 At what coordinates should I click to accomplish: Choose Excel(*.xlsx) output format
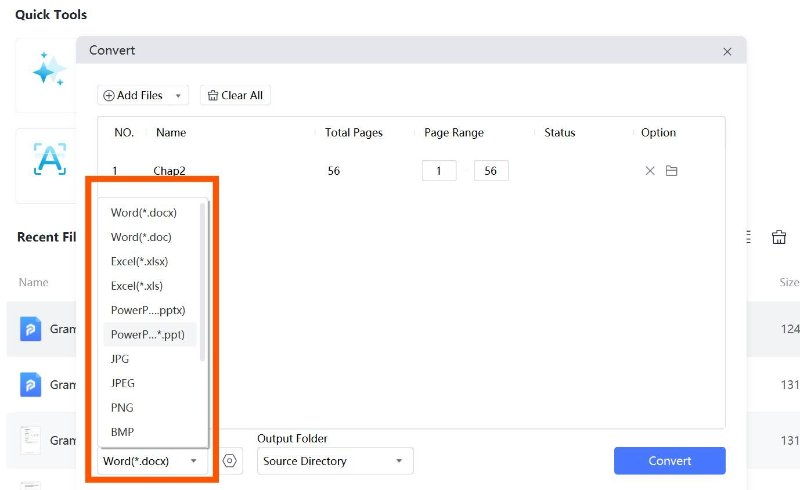(x=139, y=261)
